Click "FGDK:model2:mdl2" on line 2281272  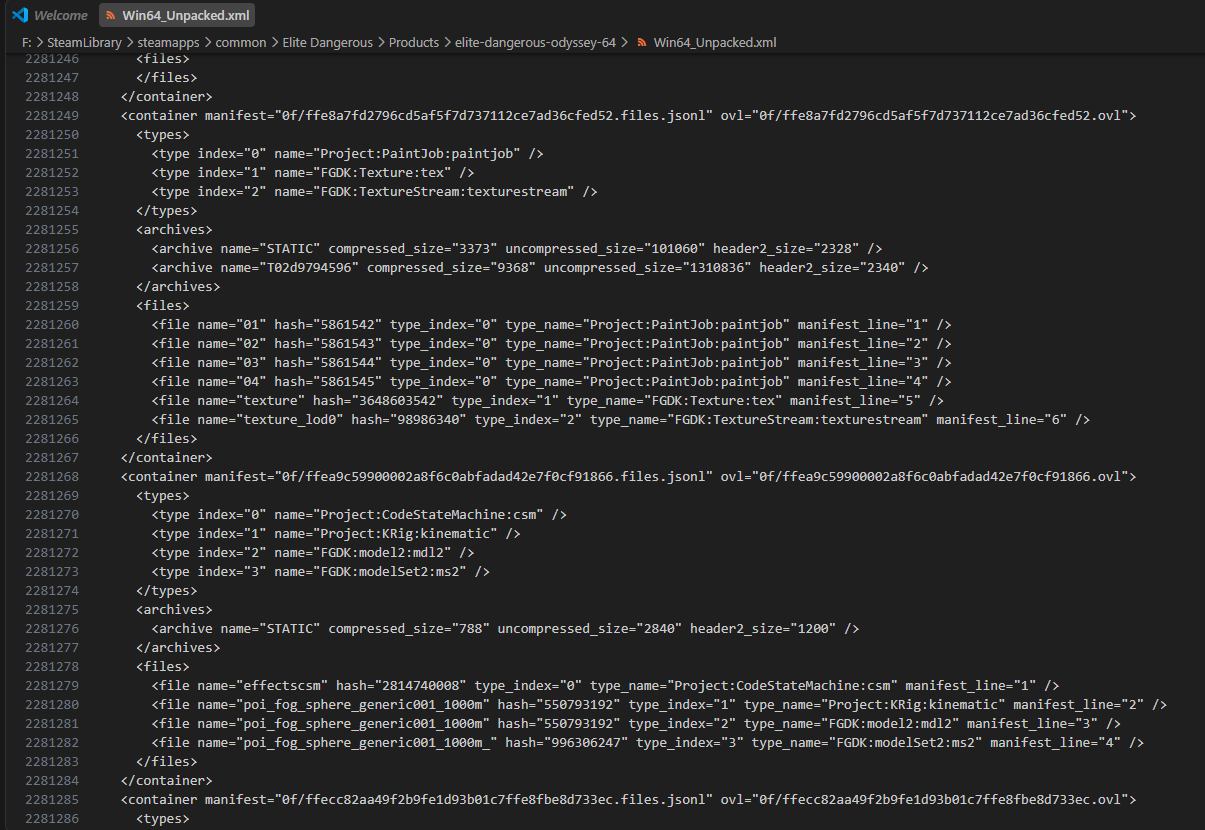pyautogui.click(x=385, y=553)
